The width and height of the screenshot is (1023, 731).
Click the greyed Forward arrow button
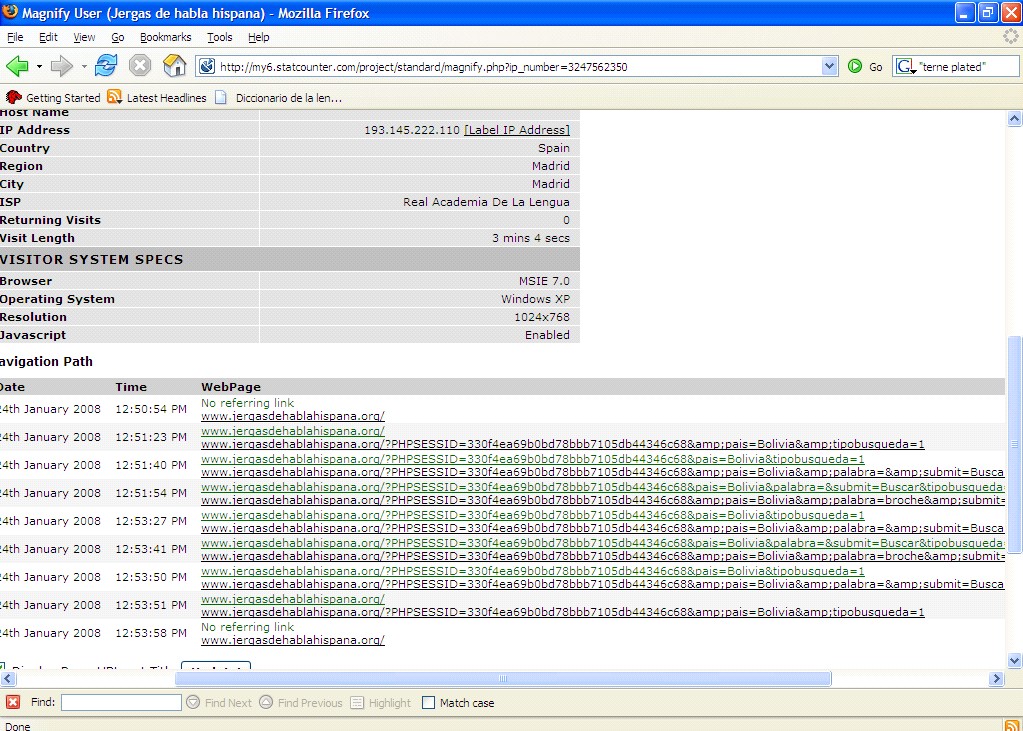(62, 66)
